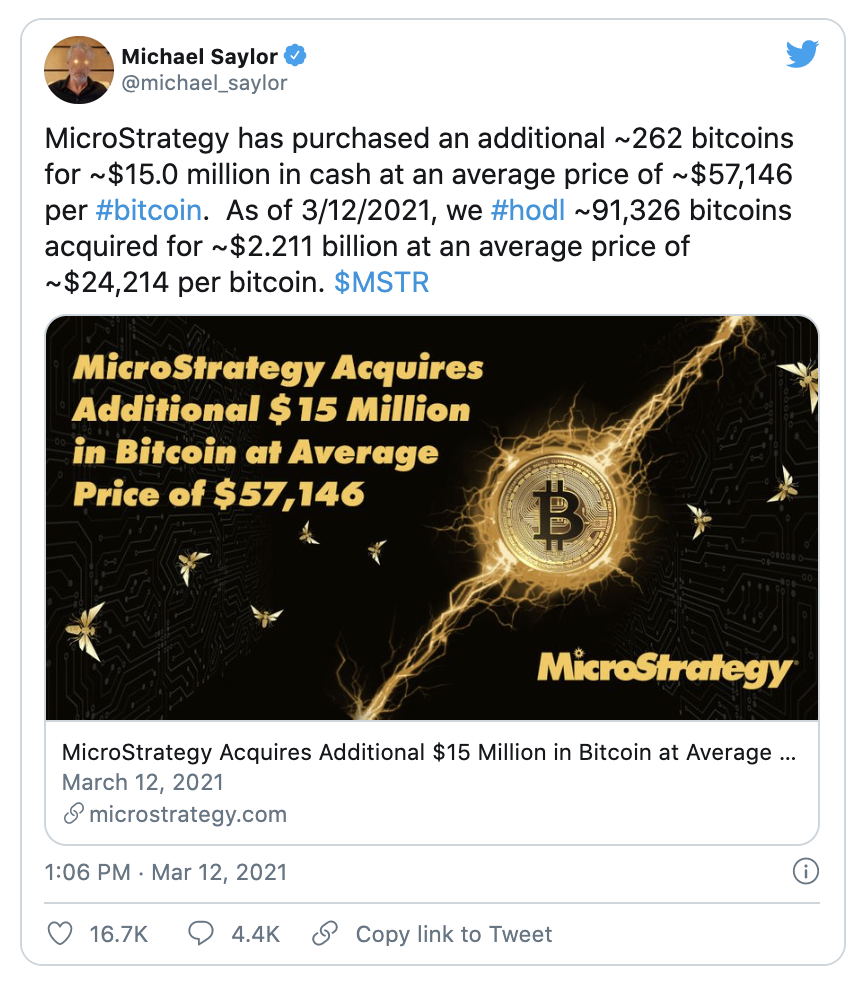Screen dimensions: 864x986
Task: Open the @michael_saylor handle link
Action: coord(204,83)
